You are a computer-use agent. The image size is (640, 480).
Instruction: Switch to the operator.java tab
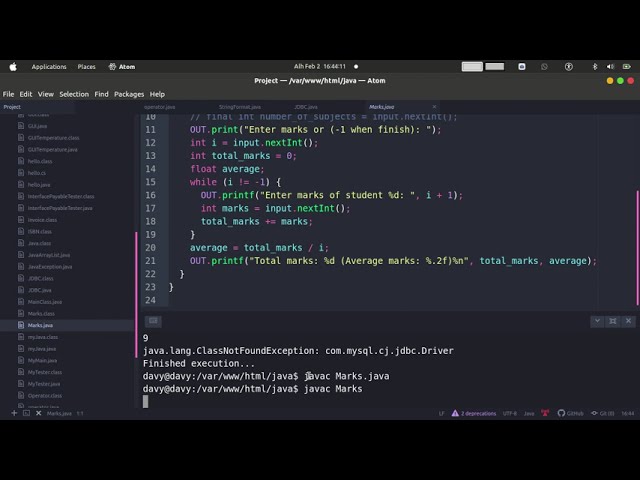pyautogui.click(x=160, y=107)
